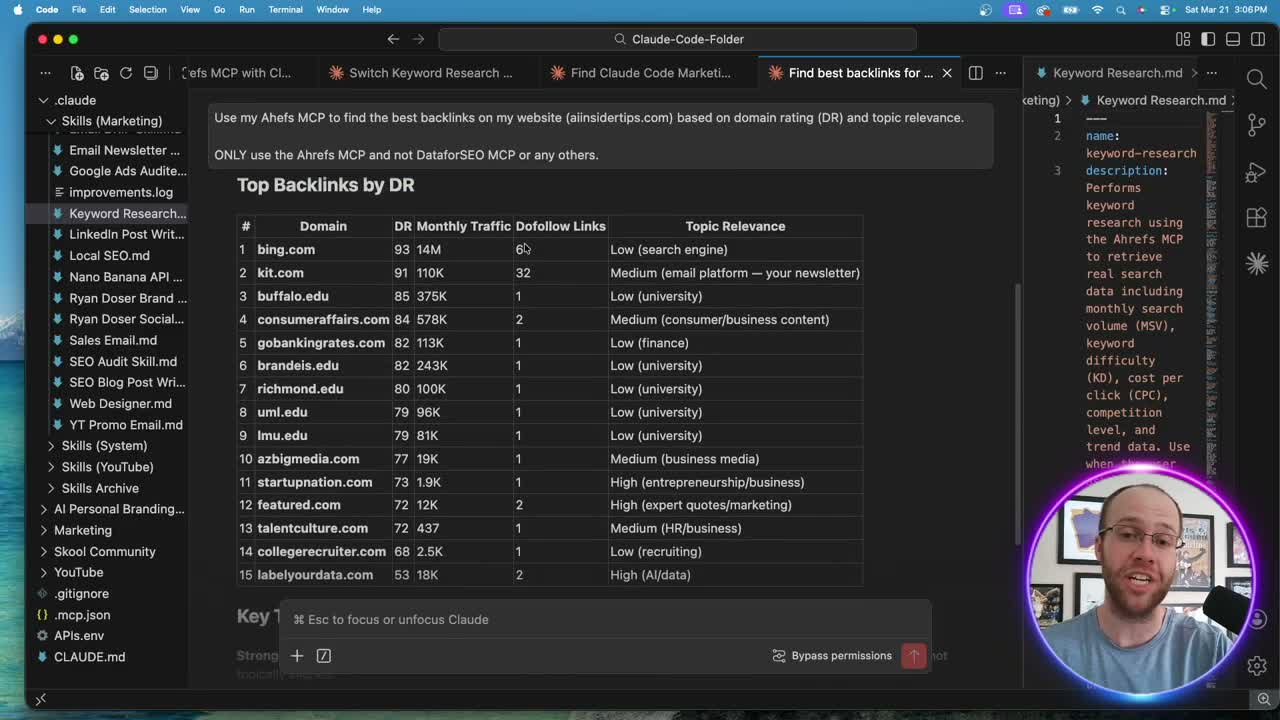Screen dimensions: 1280x720
Task: Add an attachment with the plus icon
Action: click(297, 656)
